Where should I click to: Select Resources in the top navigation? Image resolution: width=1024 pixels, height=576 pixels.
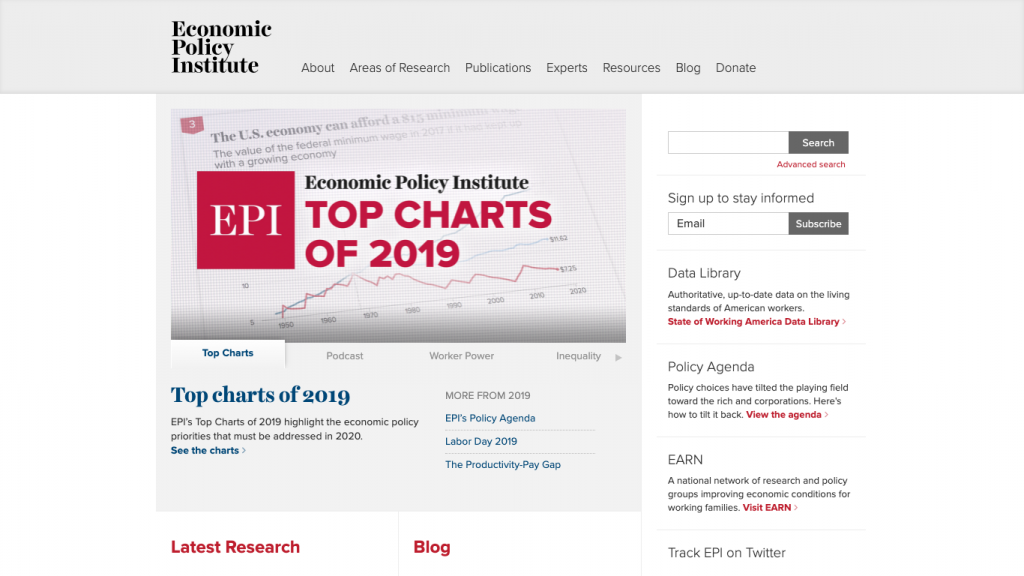[x=632, y=68]
